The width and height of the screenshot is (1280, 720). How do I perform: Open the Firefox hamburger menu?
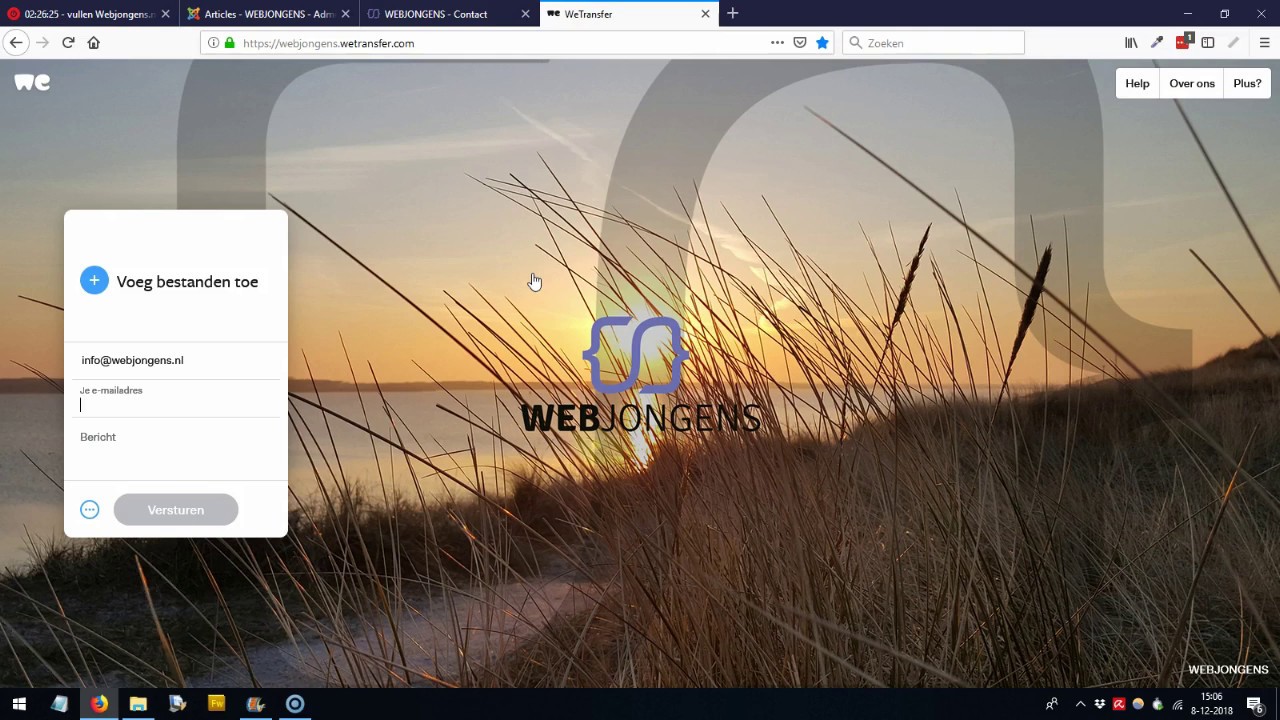click(x=1264, y=43)
